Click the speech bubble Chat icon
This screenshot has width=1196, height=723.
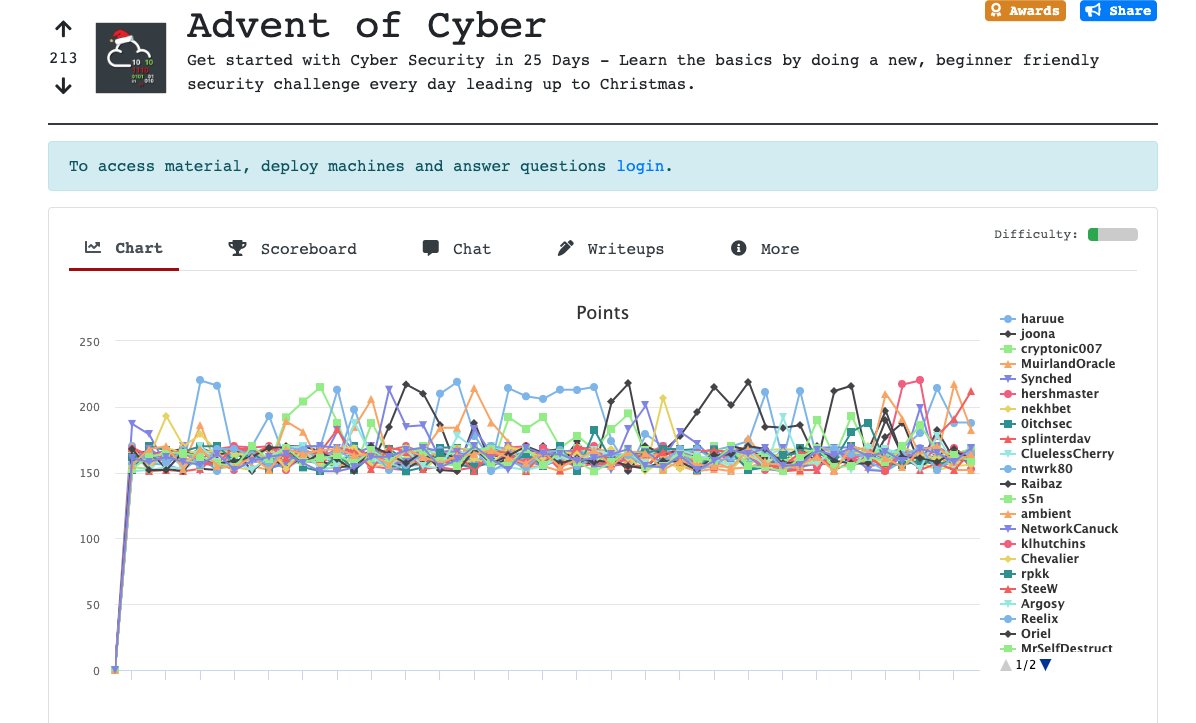431,248
